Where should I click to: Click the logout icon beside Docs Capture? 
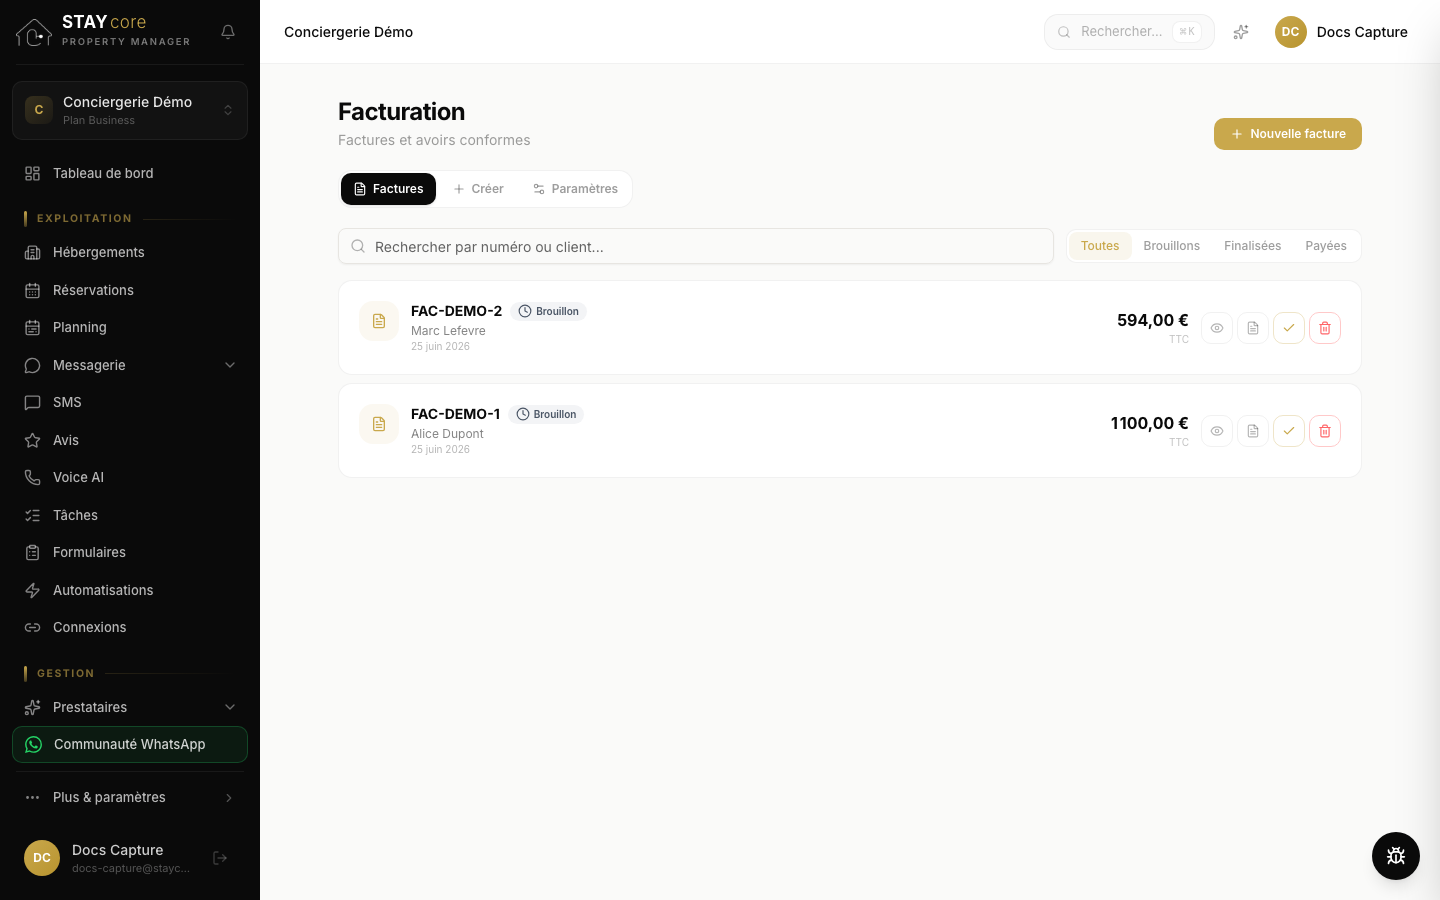(220, 858)
